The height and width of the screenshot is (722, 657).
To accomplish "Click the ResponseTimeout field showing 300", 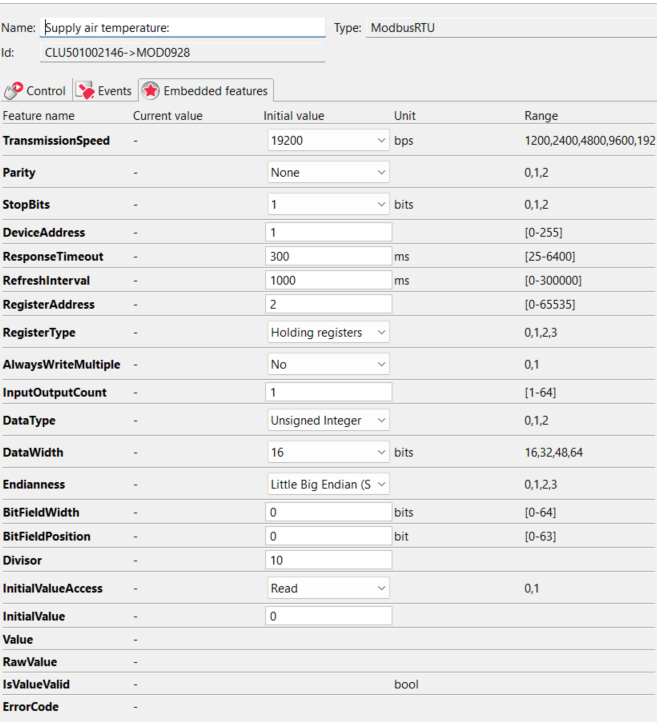I will click(329, 256).
